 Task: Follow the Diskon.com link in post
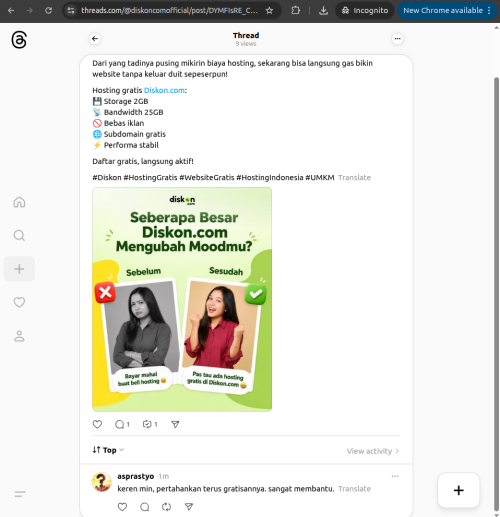click(164, 90)
